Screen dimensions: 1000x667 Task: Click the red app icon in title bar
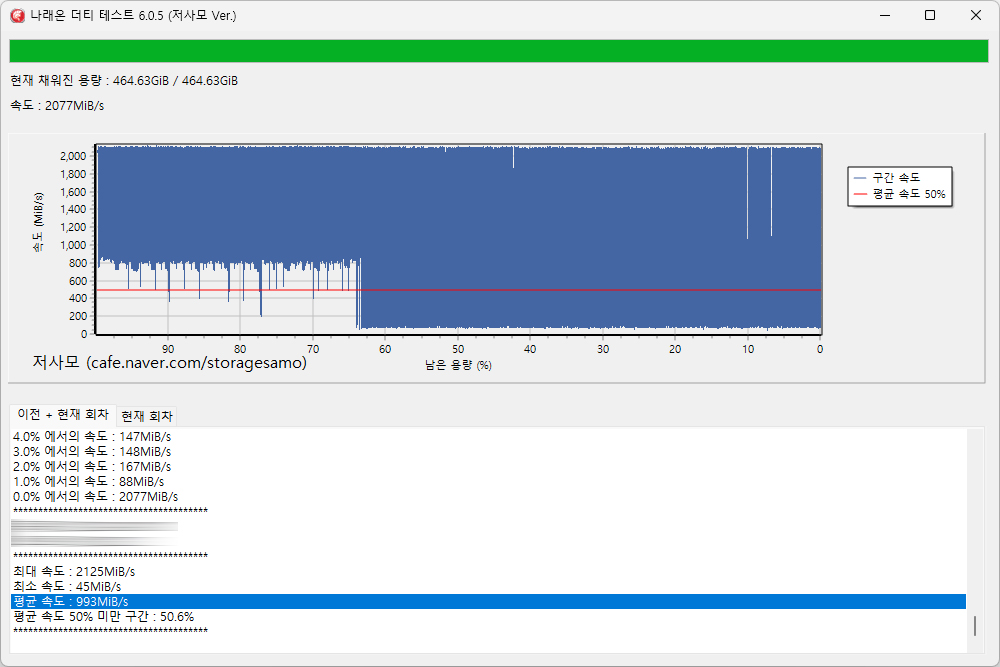click(17, 15)
